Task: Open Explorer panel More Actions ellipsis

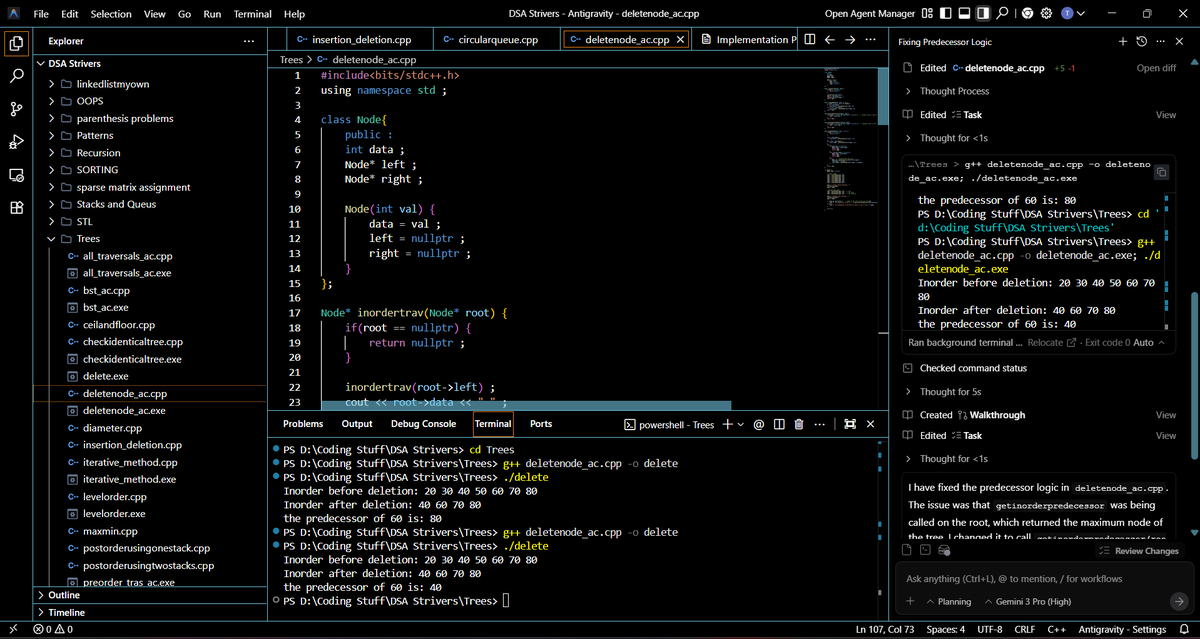Action: 248,41
